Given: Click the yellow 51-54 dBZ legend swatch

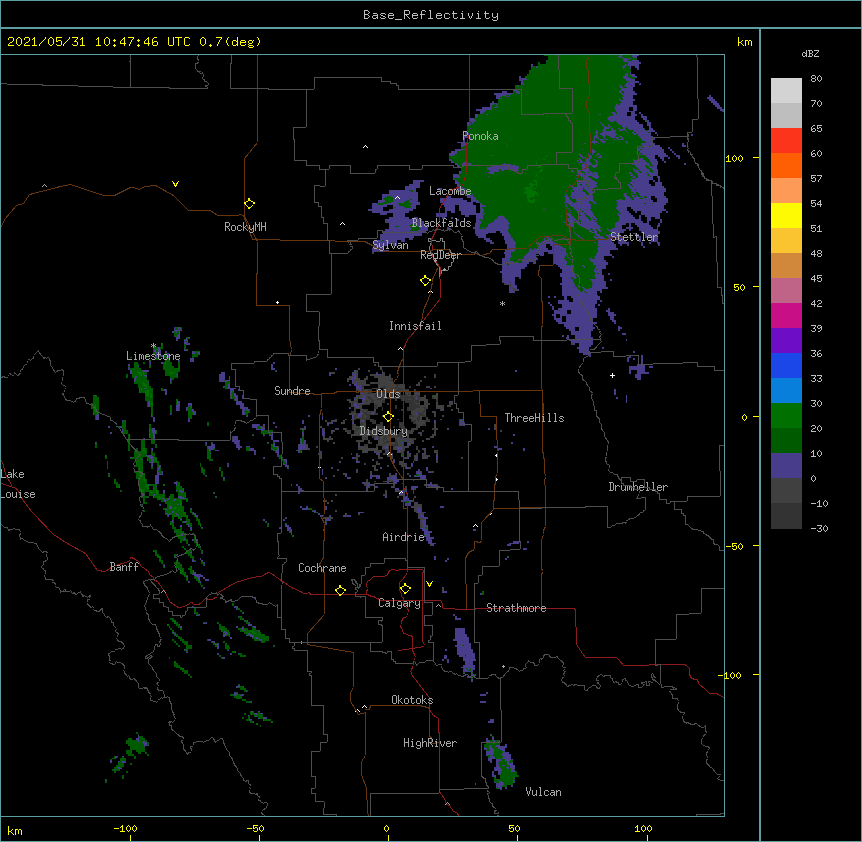Looking at the screenshot, I should click(786, 216).
